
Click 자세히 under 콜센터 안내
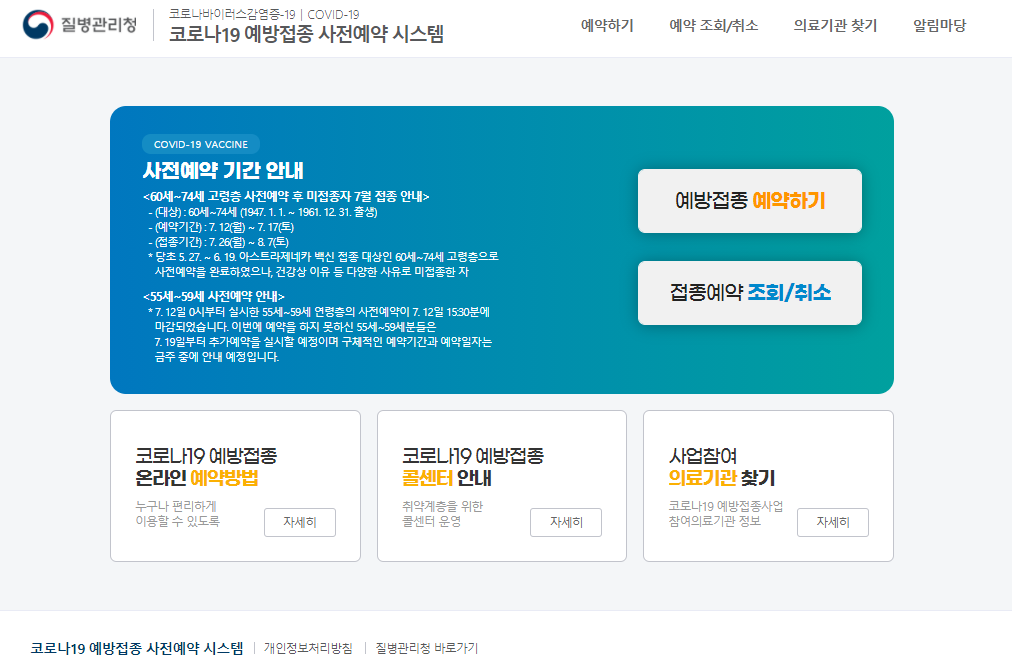(566, 522)
